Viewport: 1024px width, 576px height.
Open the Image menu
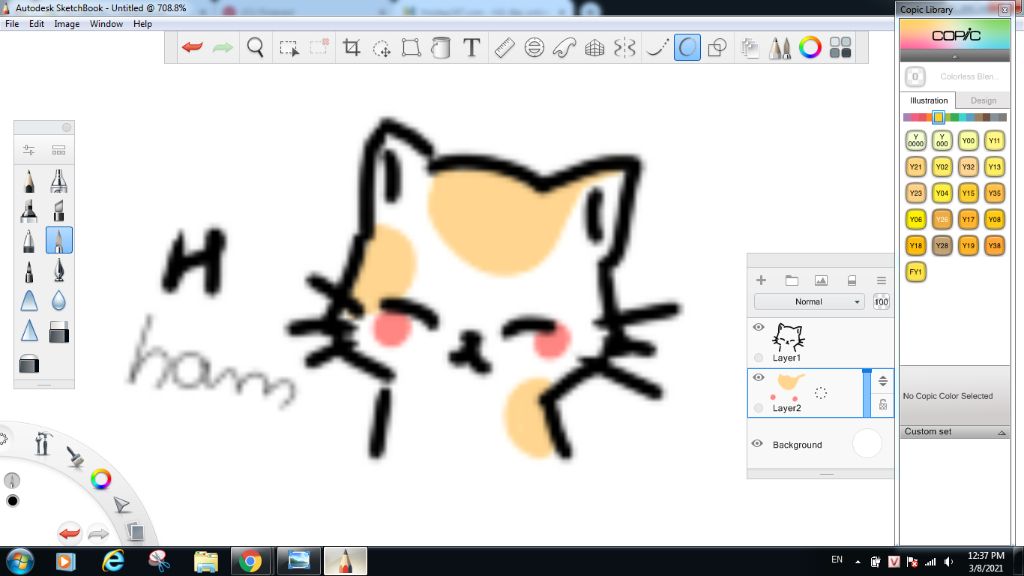coord(67,24)
